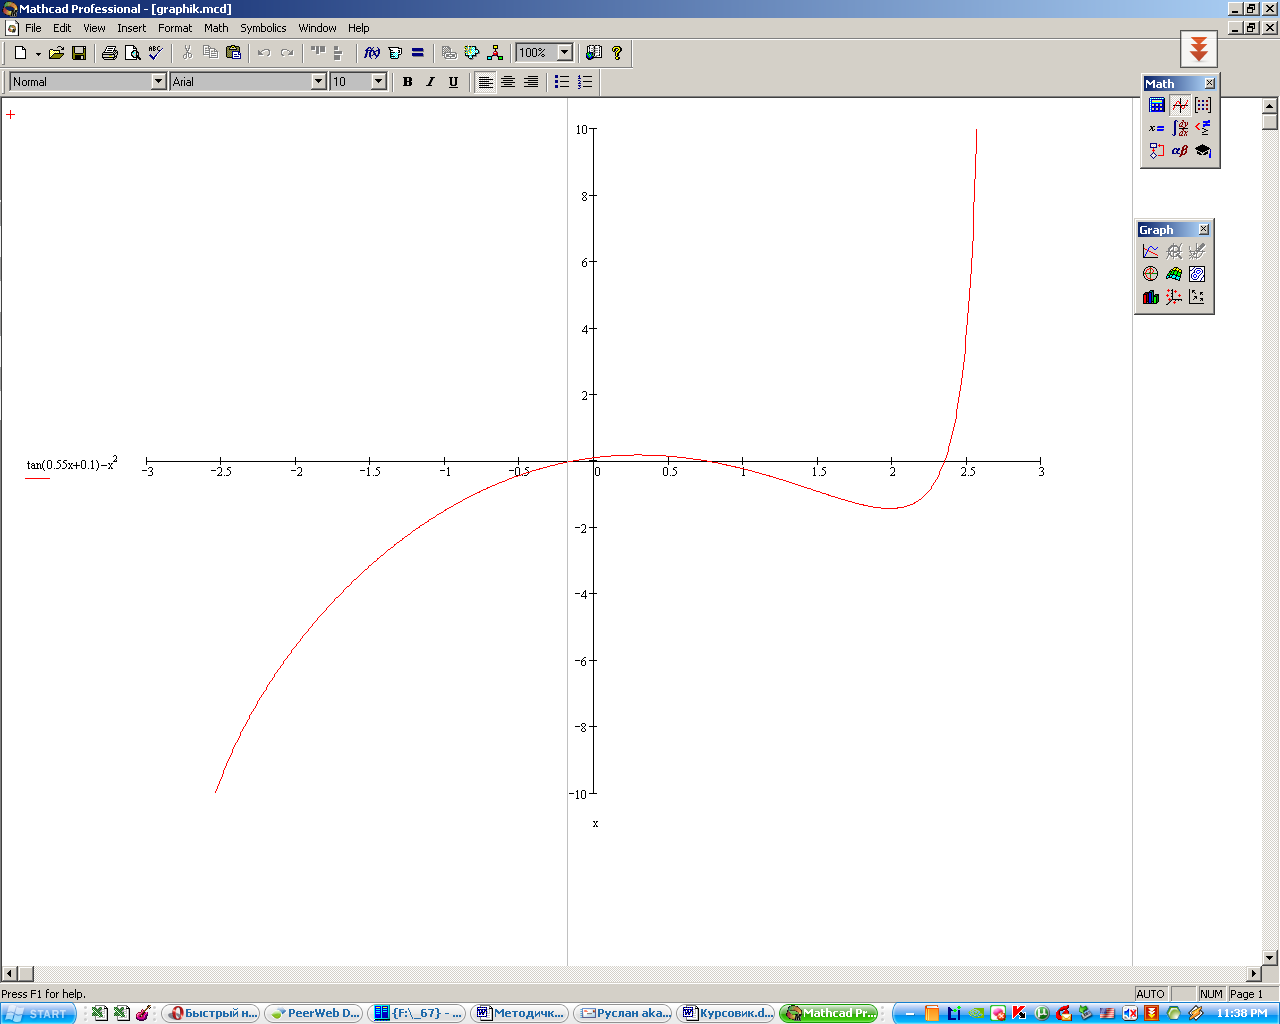Viewport: 1280px width, 1024px height.
Task: Open the Insert menu
Action: point(131,28)
